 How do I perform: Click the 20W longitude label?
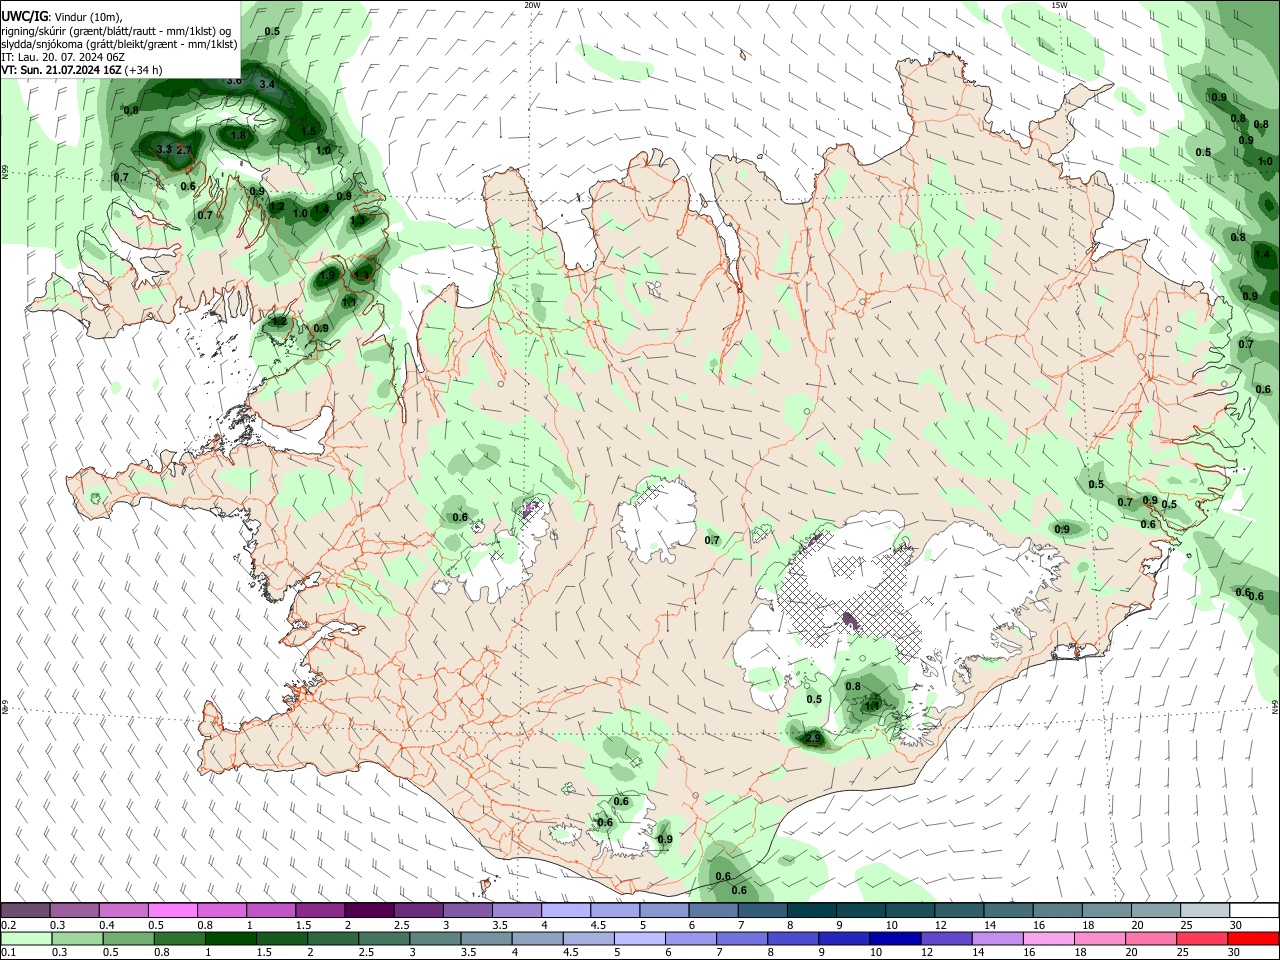coord(532,5)
